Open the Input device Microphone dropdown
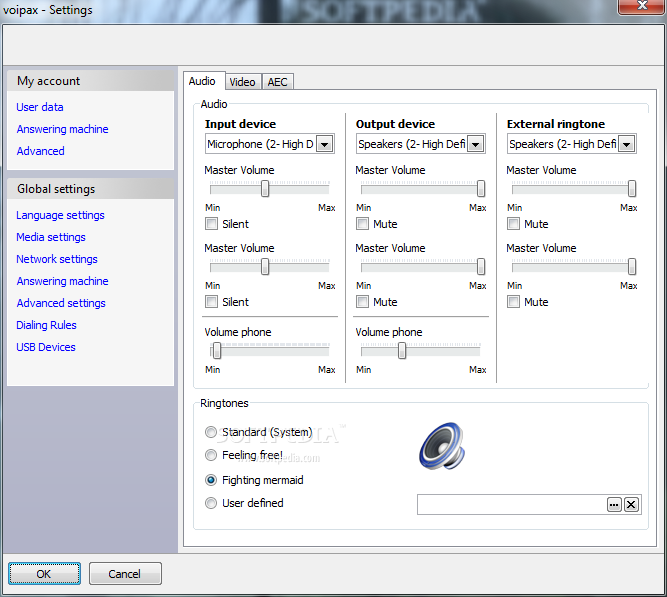 [325, 144]
